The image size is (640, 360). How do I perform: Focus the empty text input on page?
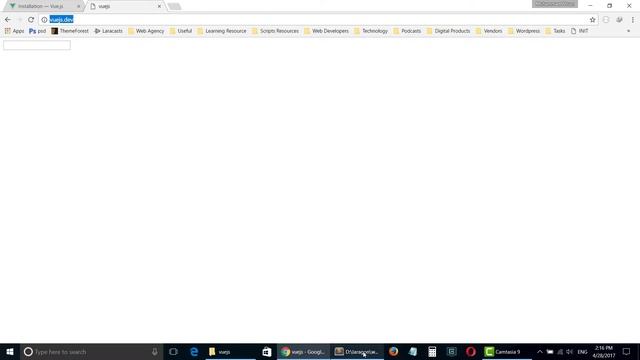[x=37, y=45]
